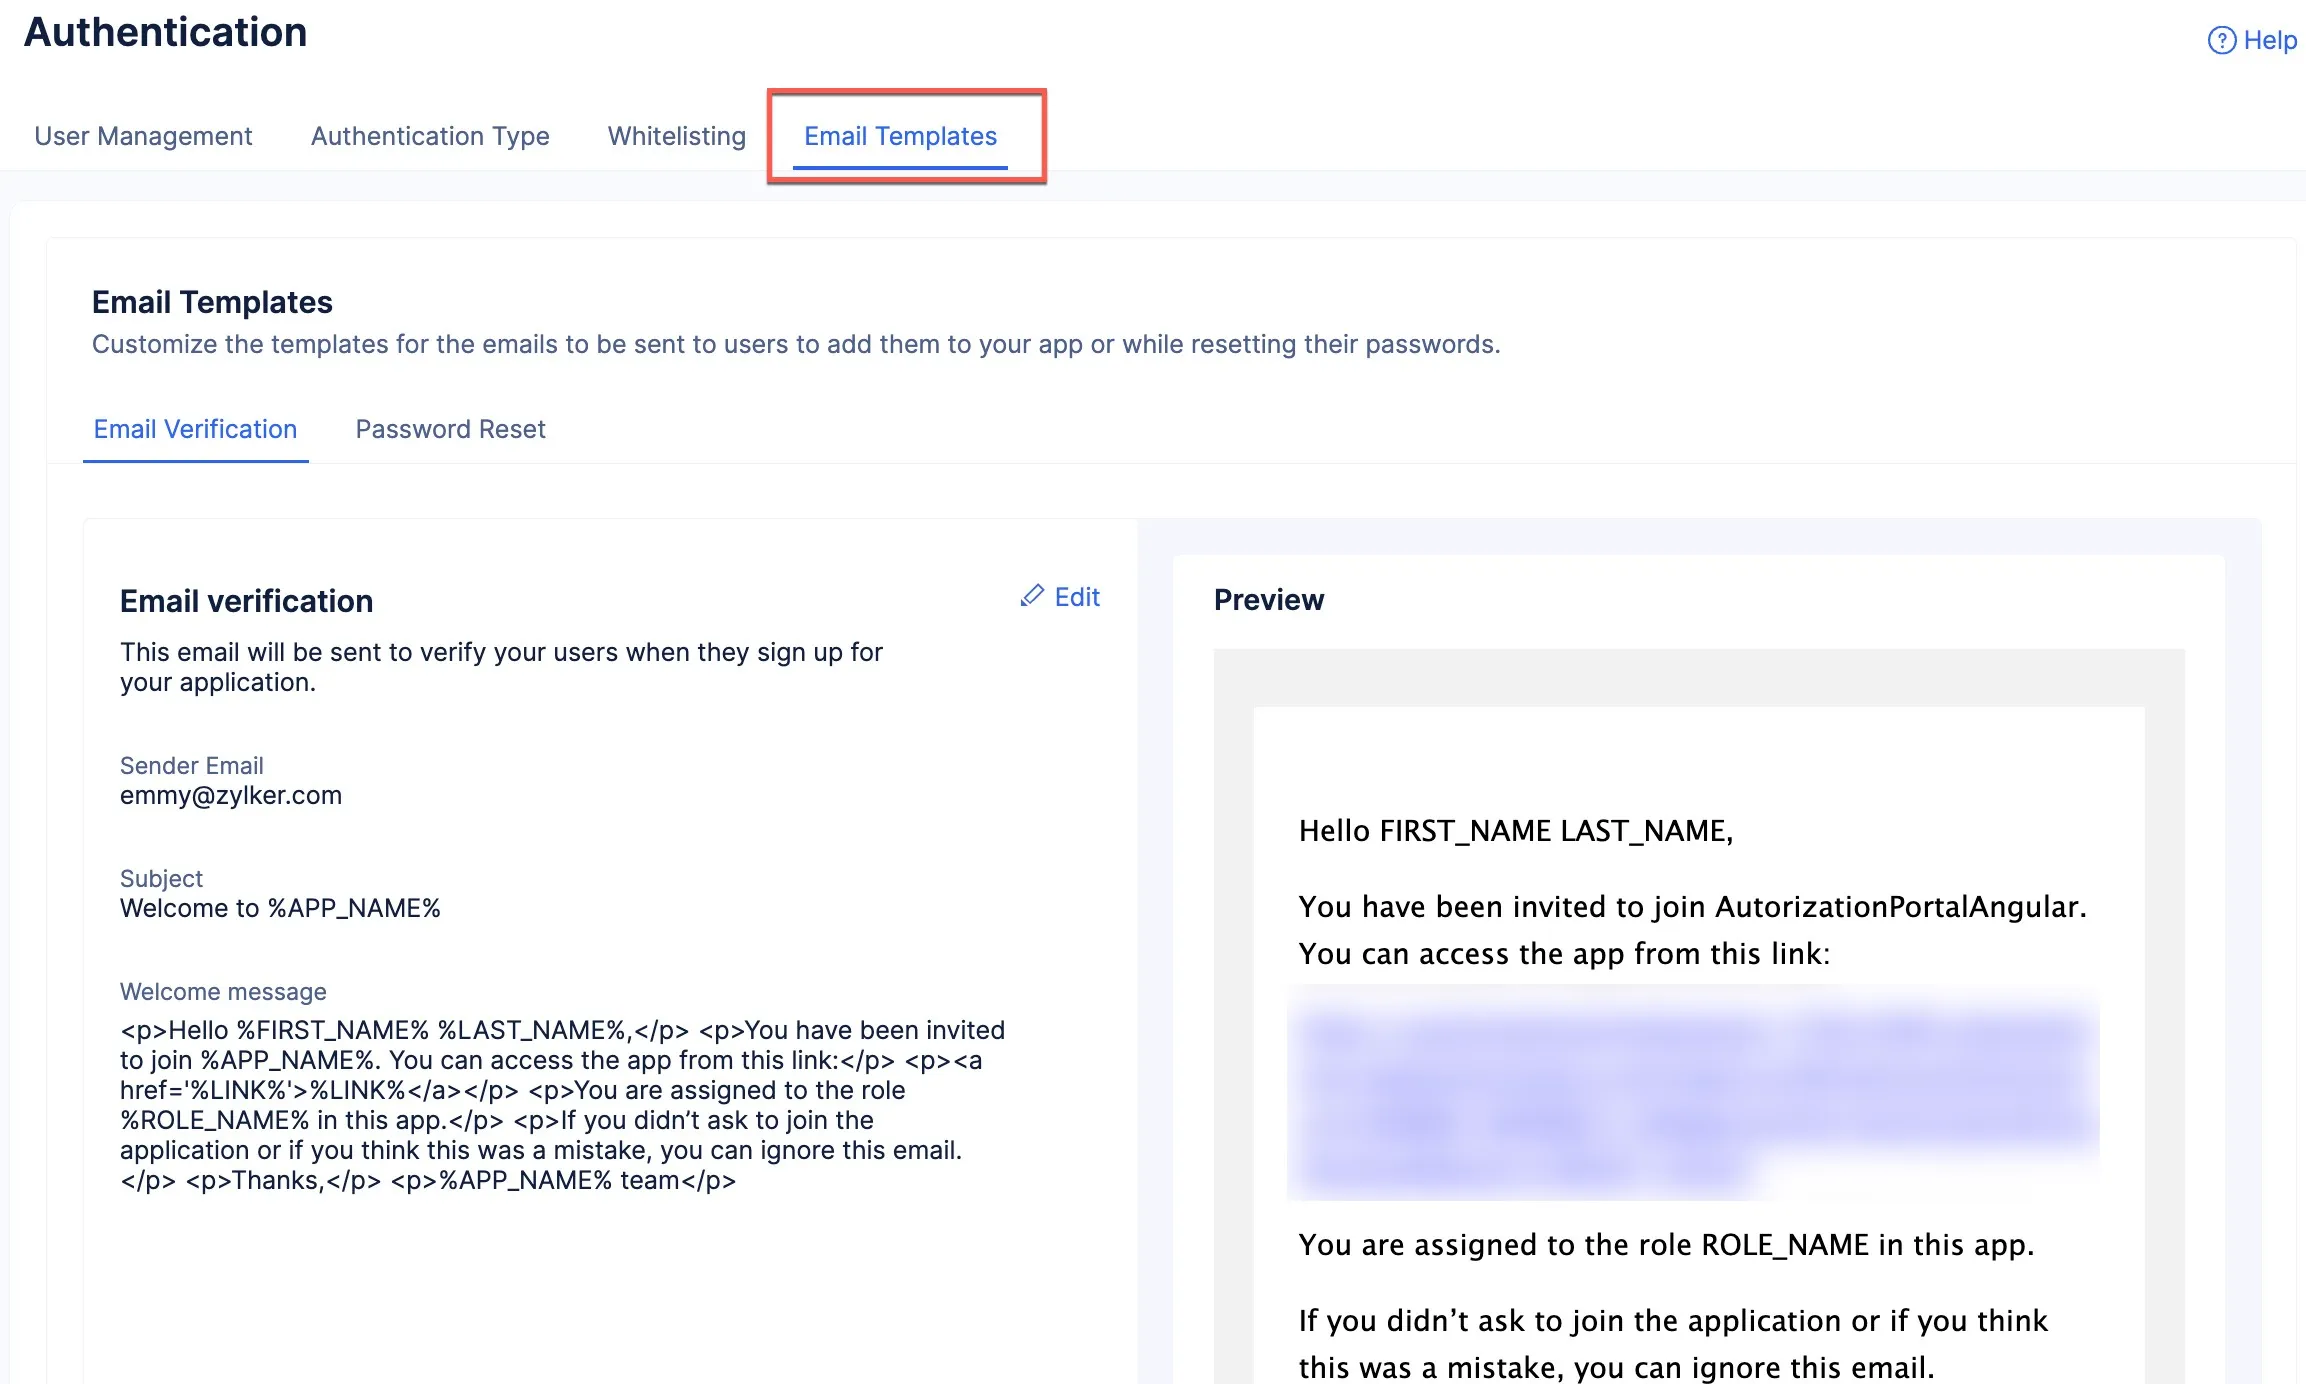Screen dimensions: 2306x1384
Task: Click the Preview heading
Action: pyautogui.click(x=1269, y=600)
